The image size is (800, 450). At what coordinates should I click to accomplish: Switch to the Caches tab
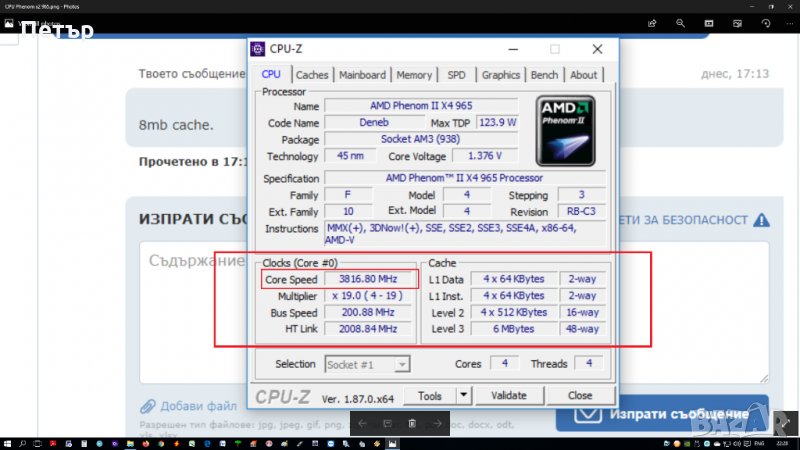click(x=312, y=75)
